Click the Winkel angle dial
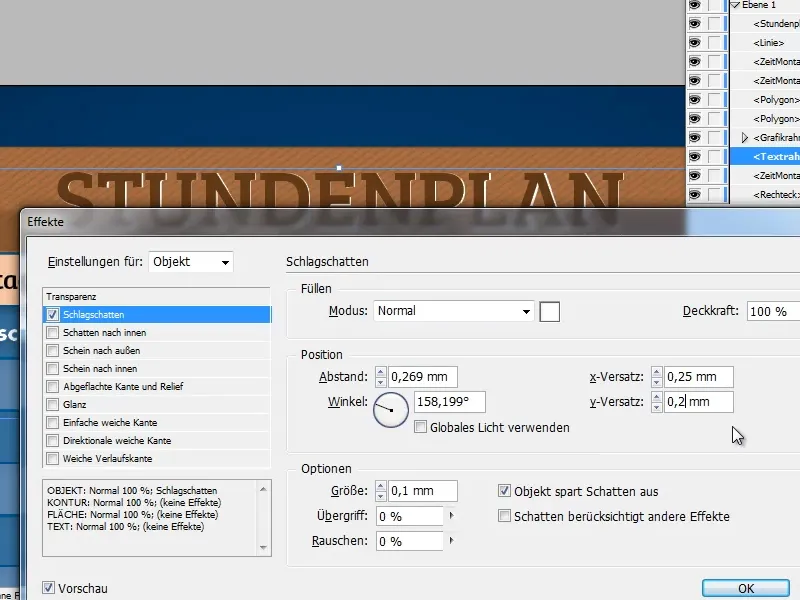 (x=391, y=409)
